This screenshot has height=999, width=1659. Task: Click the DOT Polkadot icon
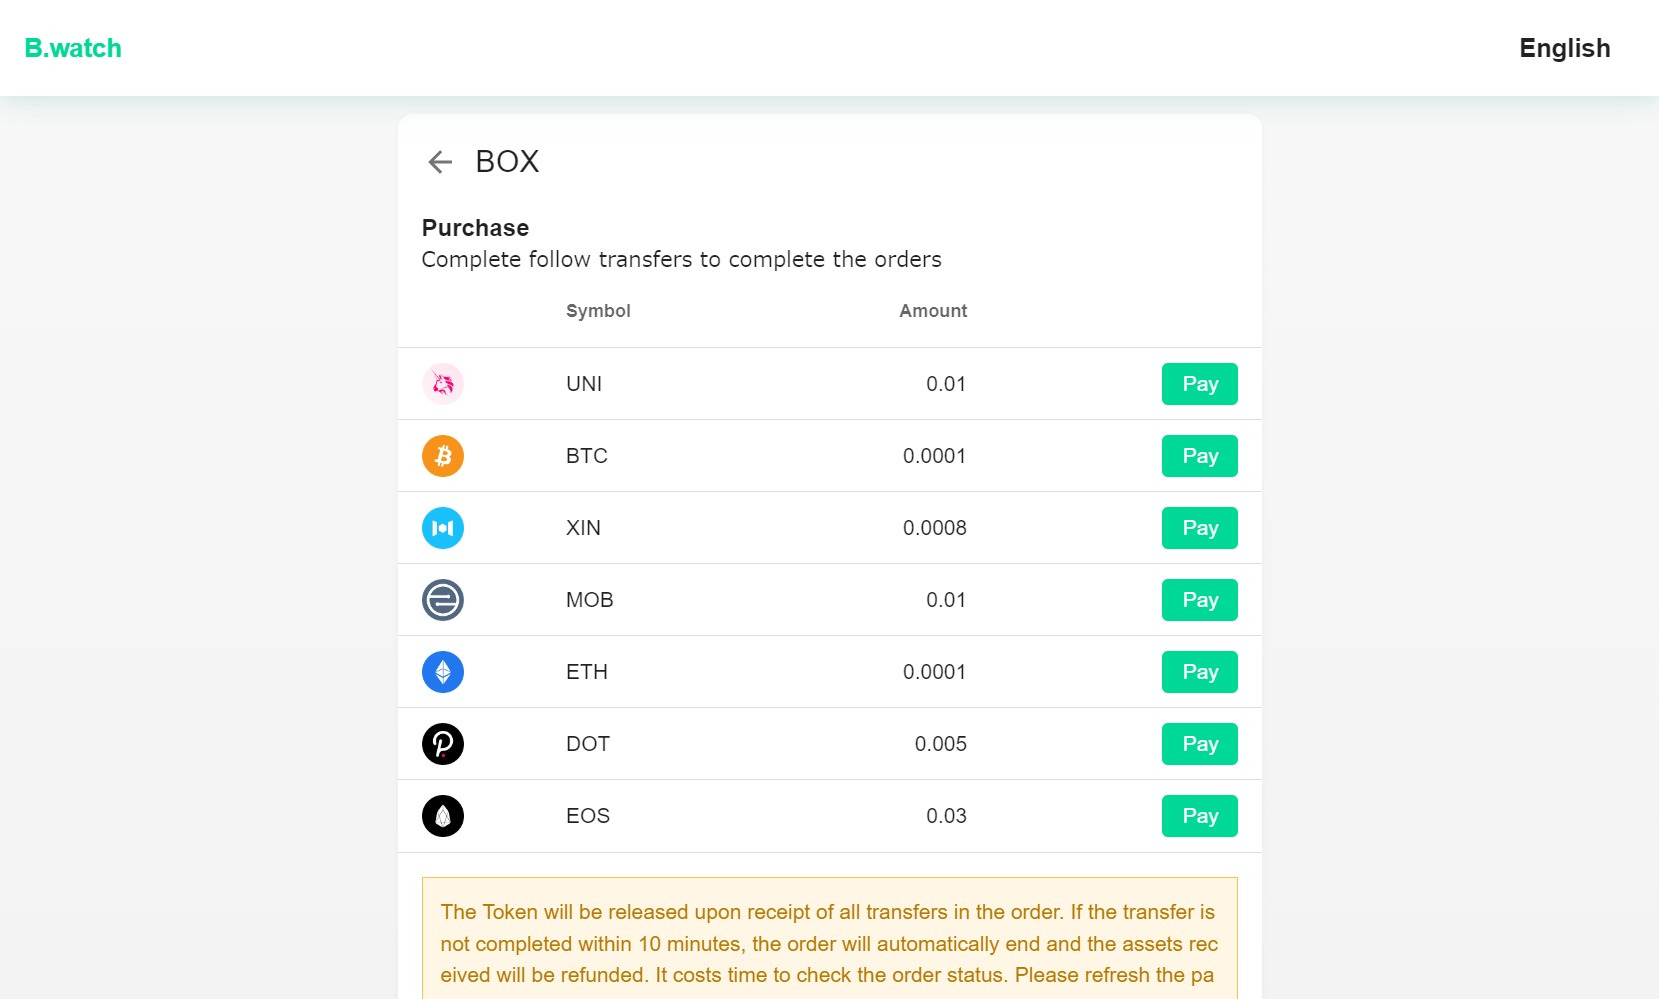[443, 744]
